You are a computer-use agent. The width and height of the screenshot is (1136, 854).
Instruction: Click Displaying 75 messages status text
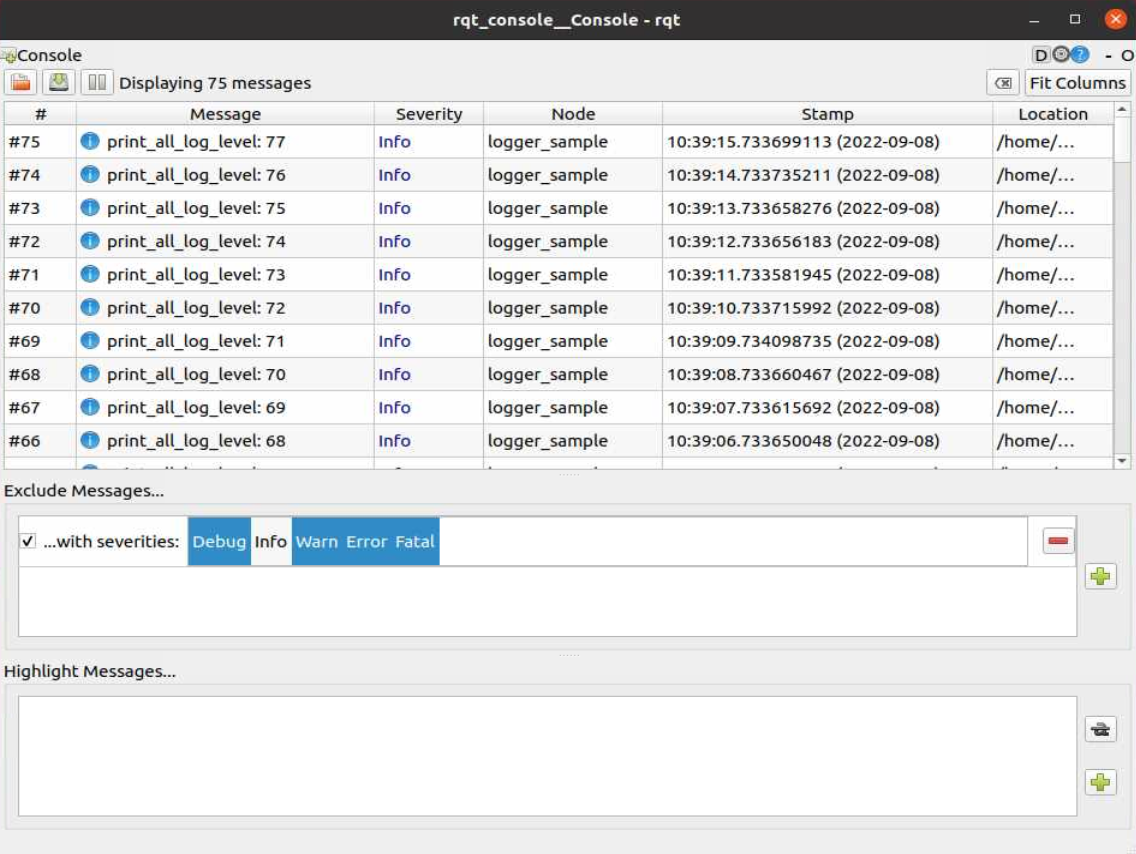pos(214,83)
